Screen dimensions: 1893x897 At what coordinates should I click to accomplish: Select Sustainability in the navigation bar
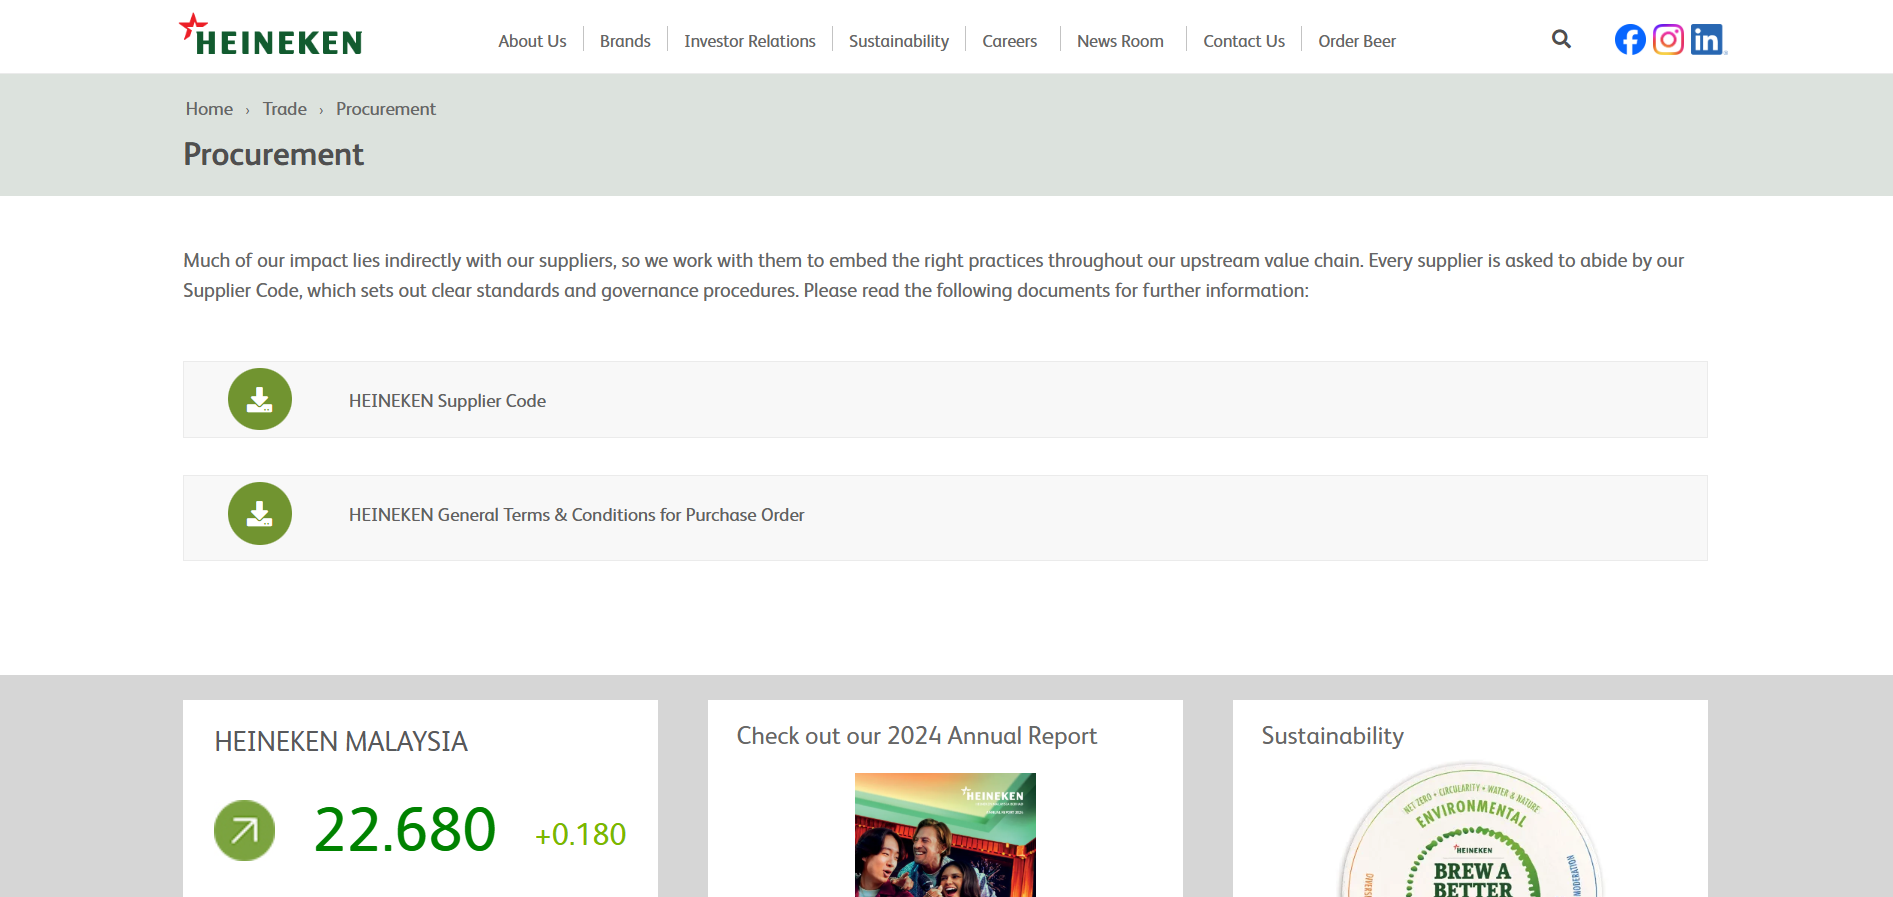898,41
